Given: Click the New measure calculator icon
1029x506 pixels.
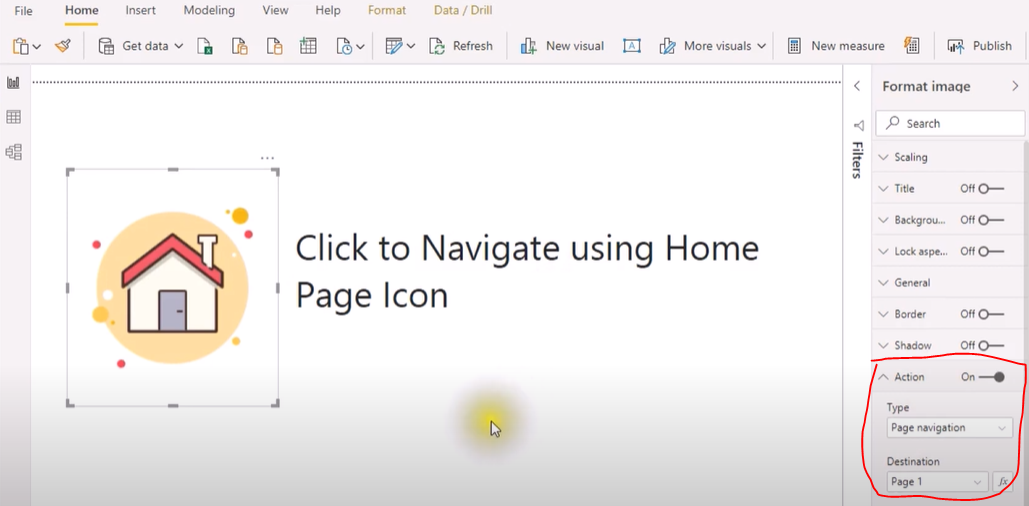Looking at the screenshot, I should [794, 46].
